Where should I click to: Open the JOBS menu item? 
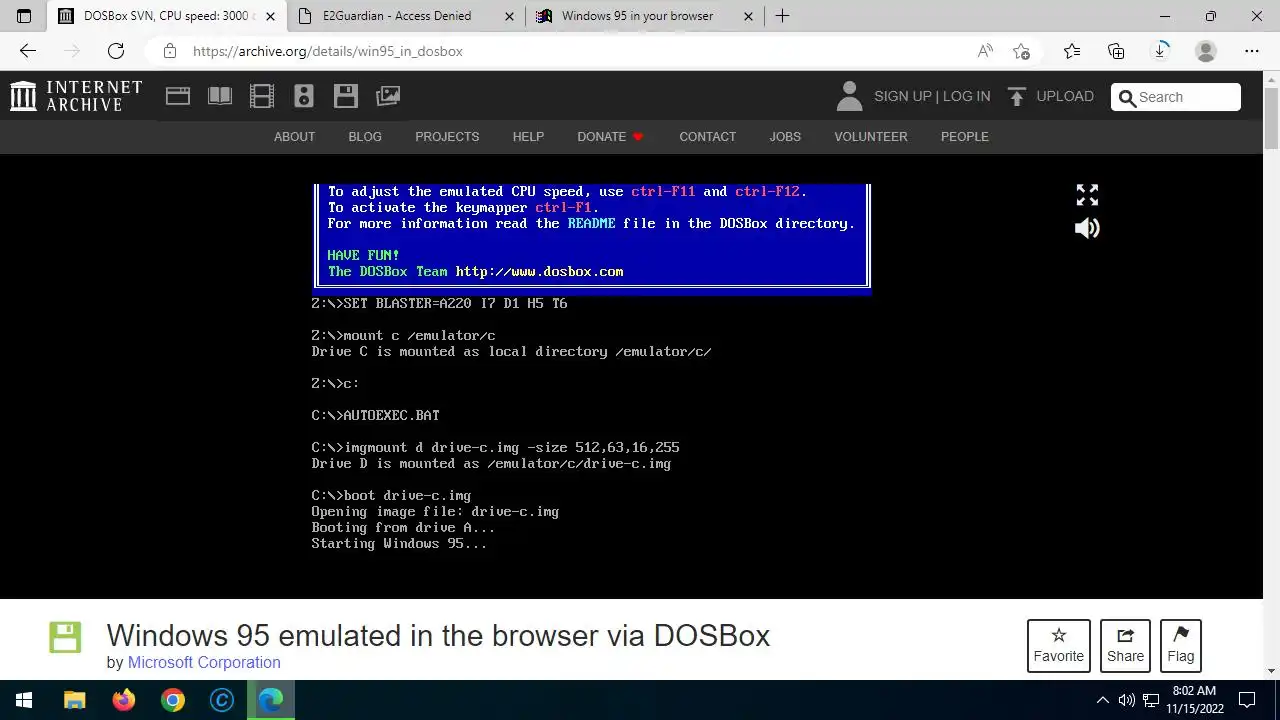(785, 136)
